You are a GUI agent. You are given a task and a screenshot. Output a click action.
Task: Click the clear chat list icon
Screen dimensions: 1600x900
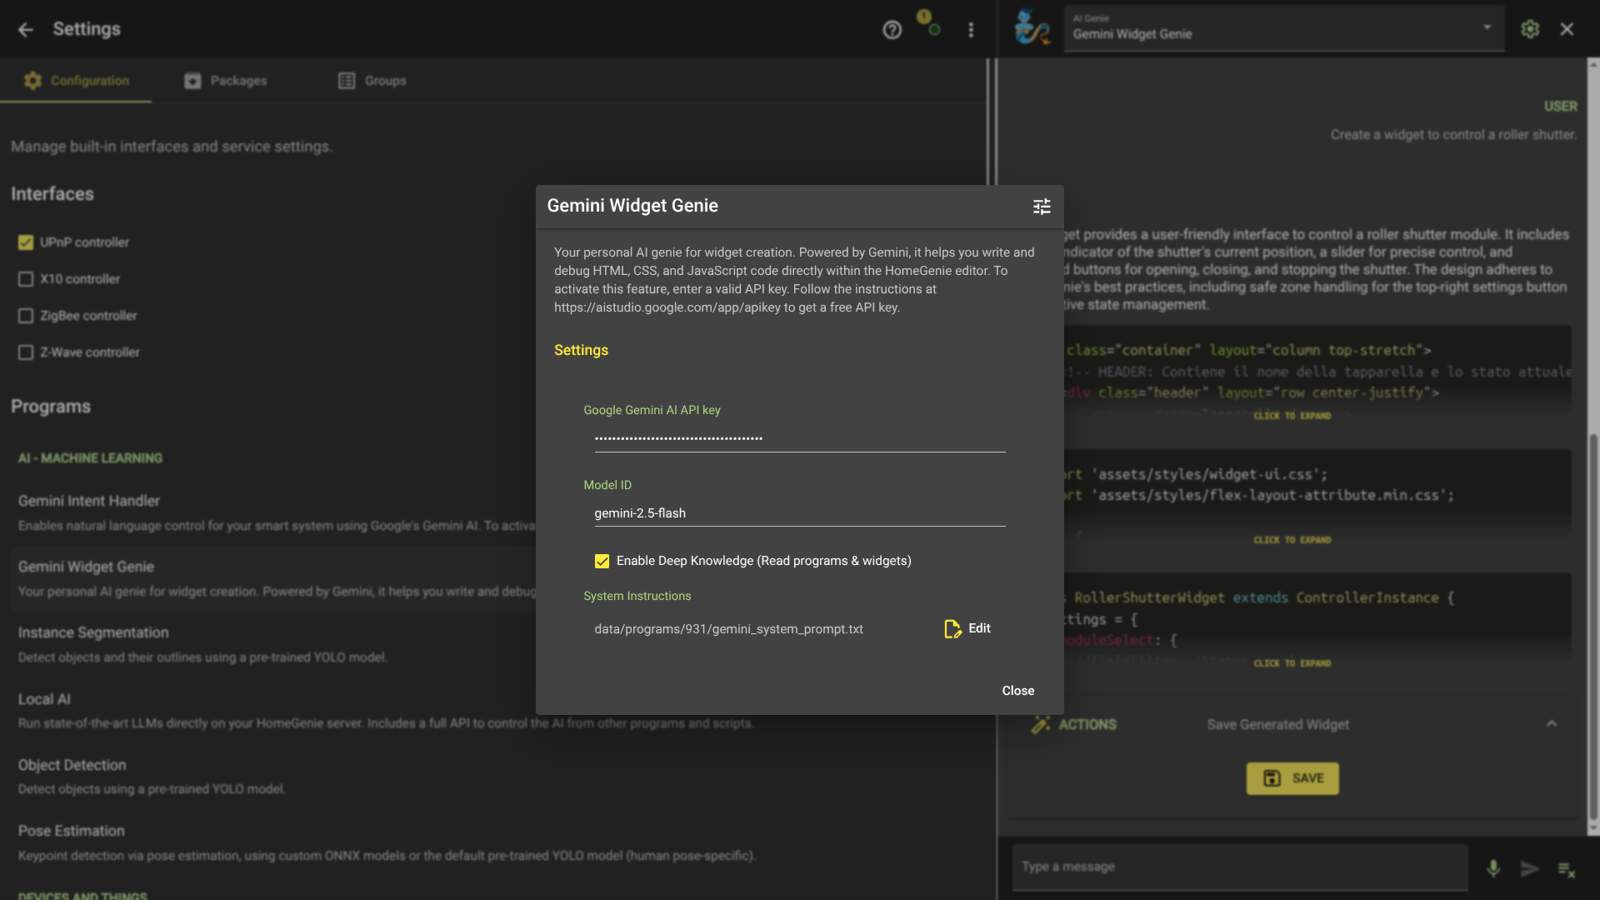[x=1566, y=869]
